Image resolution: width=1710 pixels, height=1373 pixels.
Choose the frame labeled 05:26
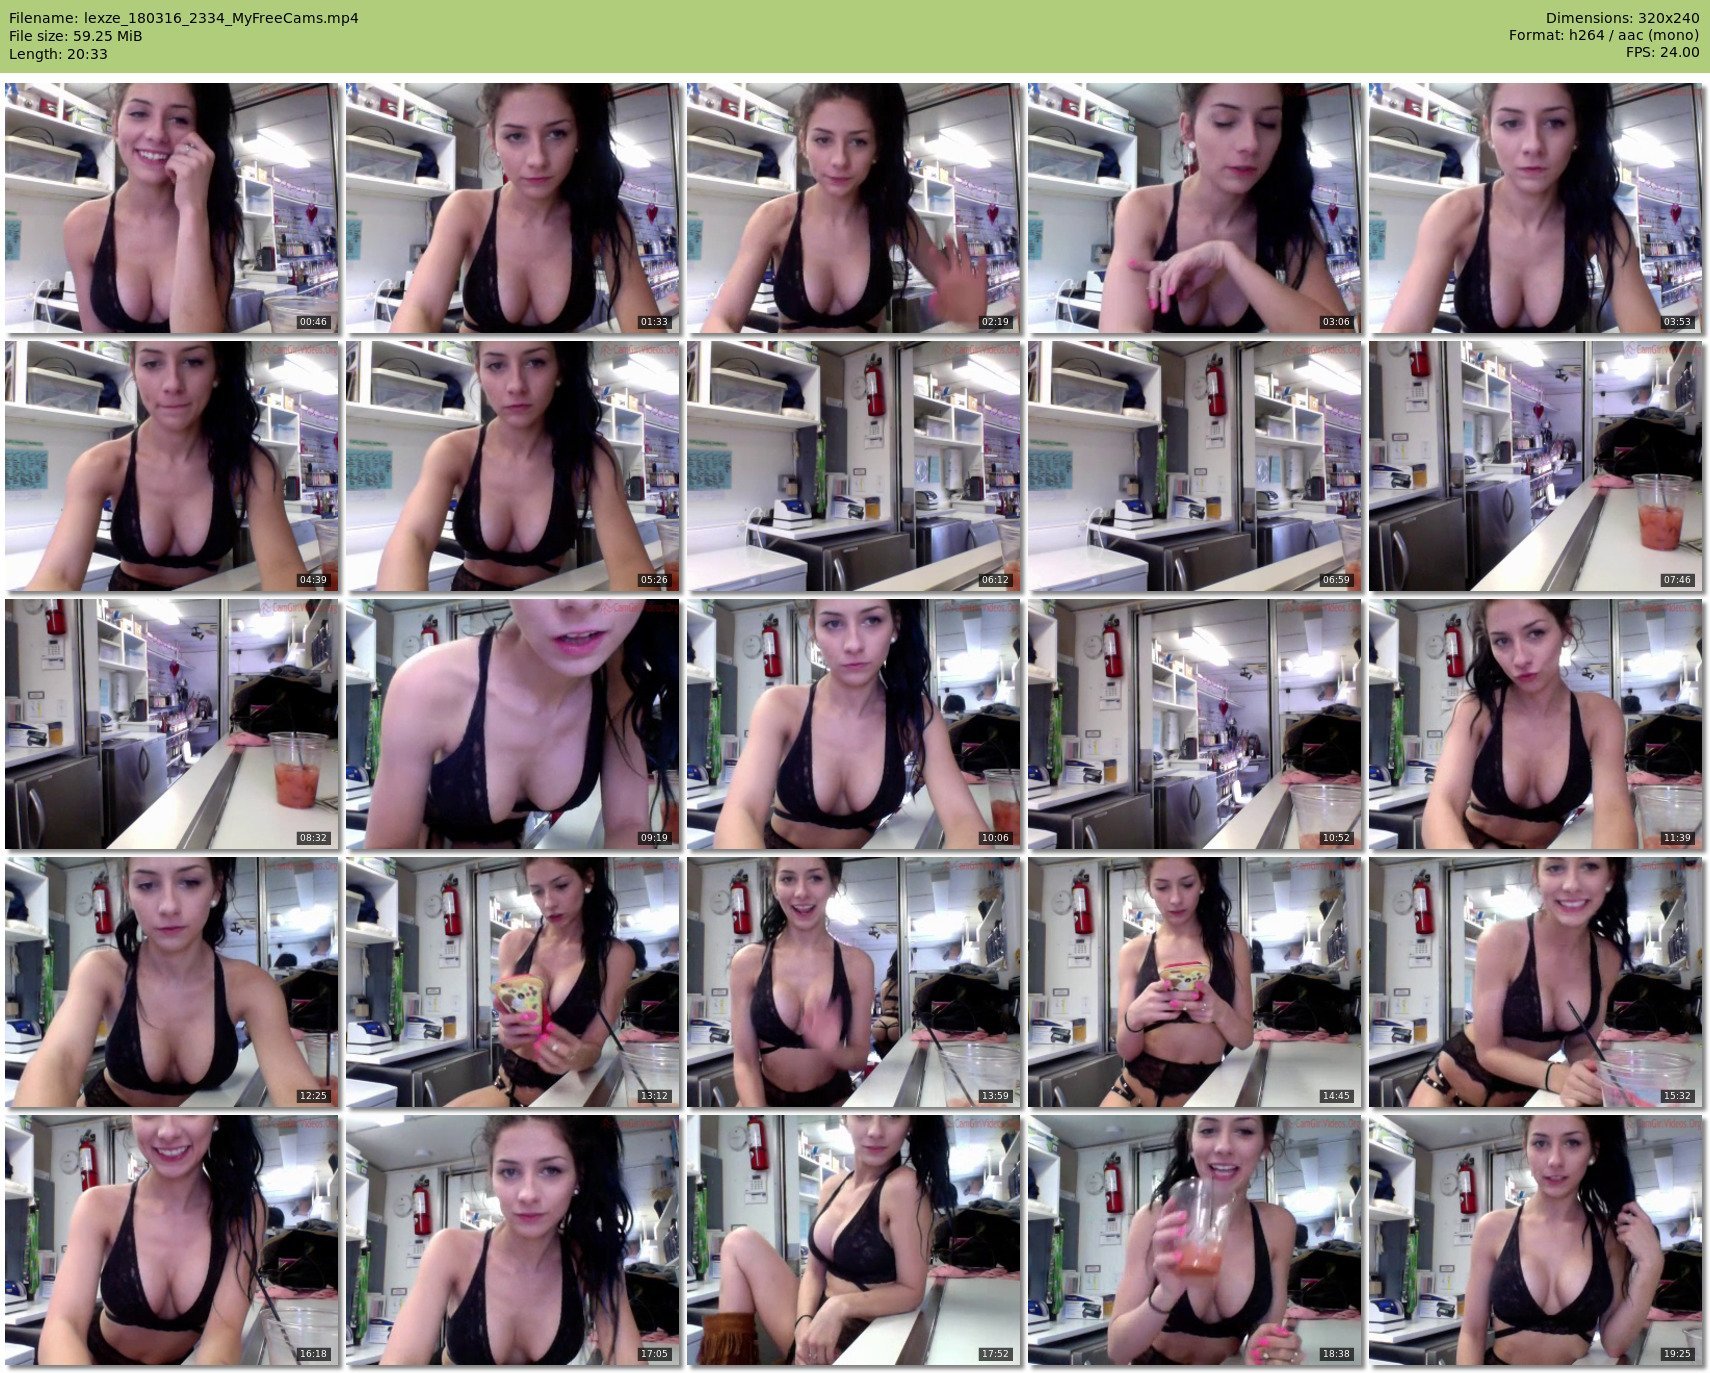click(512, 466)
